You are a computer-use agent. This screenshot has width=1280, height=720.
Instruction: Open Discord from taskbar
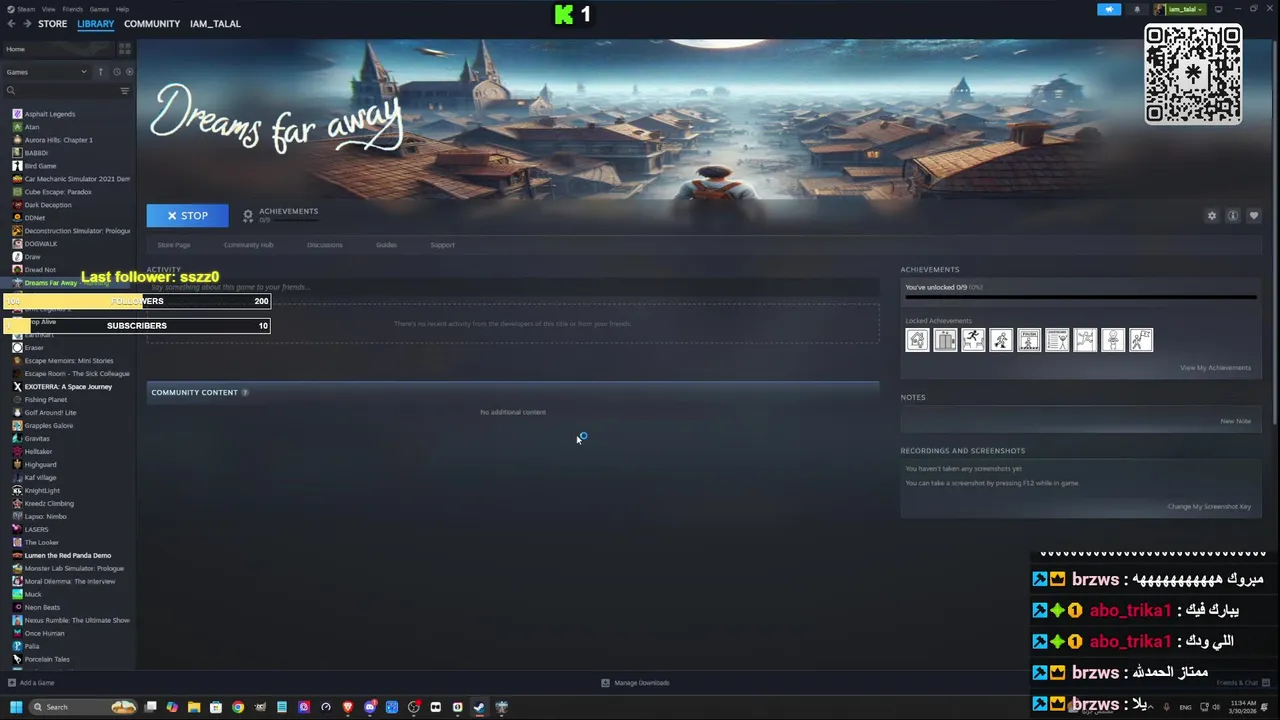[x=370, y=707]
